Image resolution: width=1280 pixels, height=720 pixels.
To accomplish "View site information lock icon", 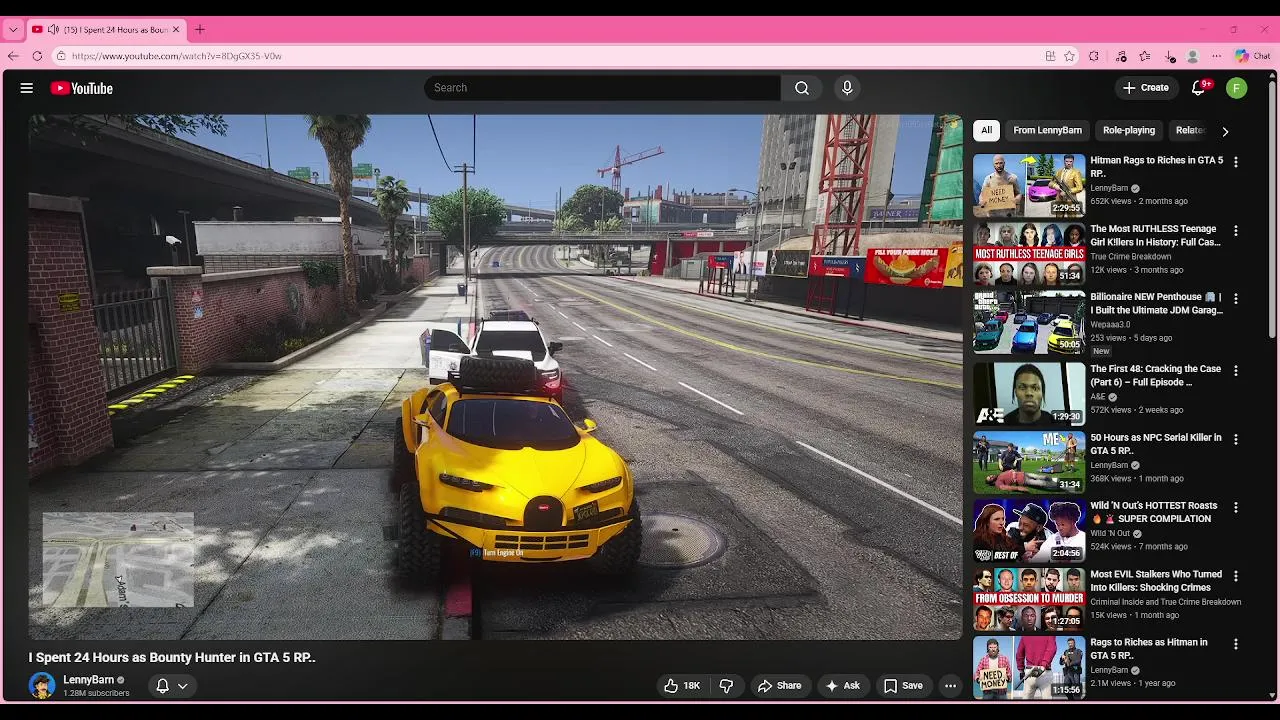I will click(x=61, y=56).
